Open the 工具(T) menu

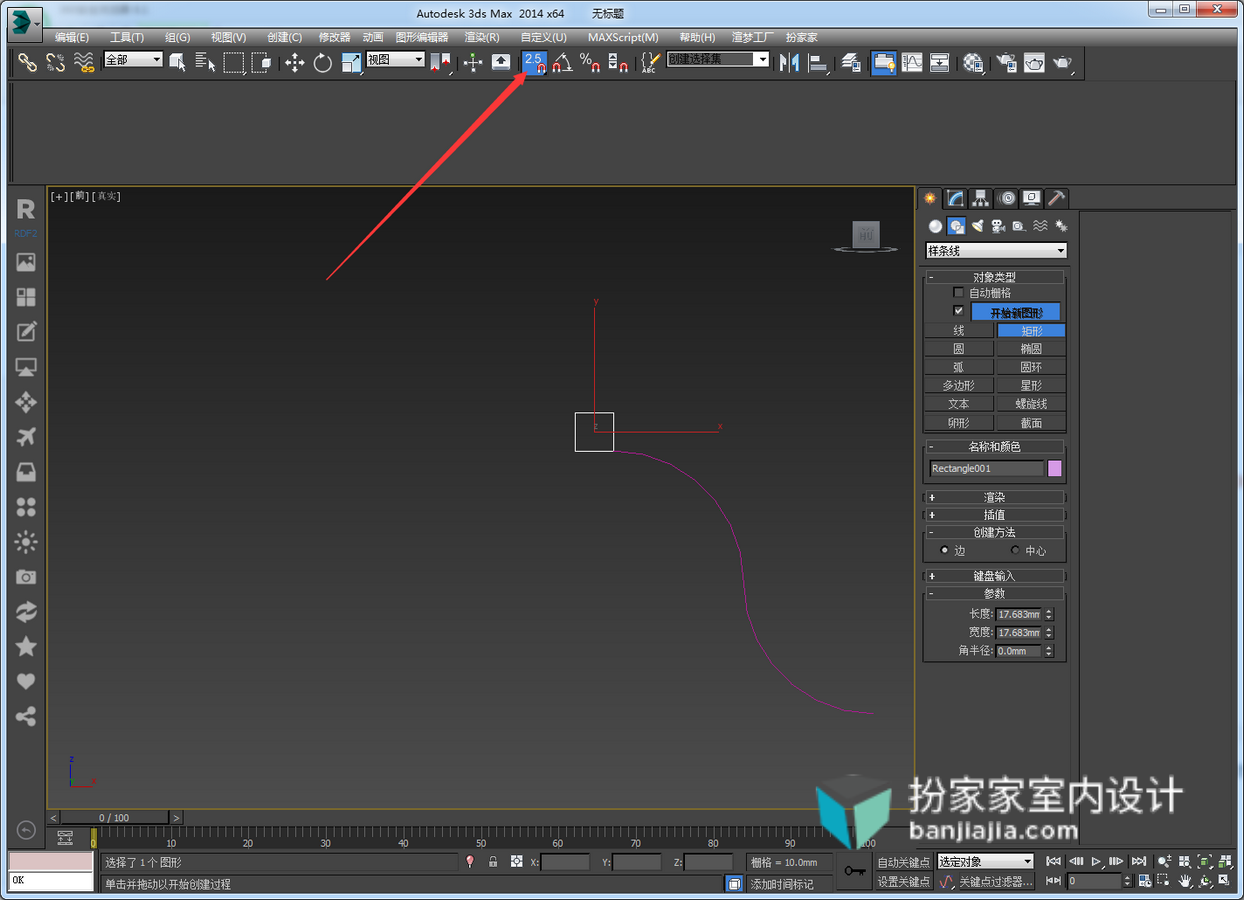pyautogui.click(x=127, y=37)
